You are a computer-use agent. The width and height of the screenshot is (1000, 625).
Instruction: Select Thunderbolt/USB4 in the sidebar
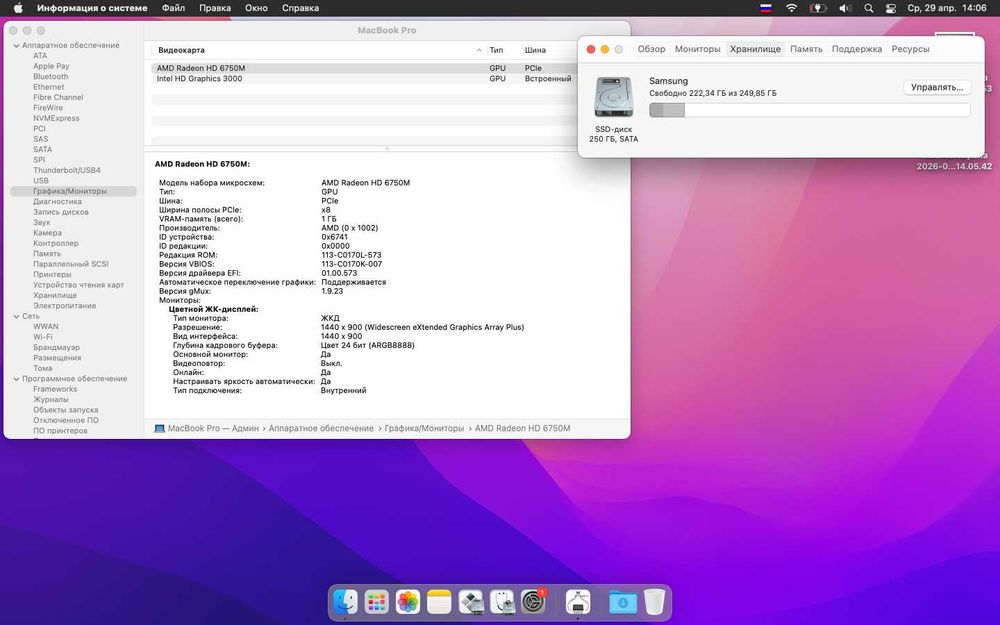coord(67,170)
